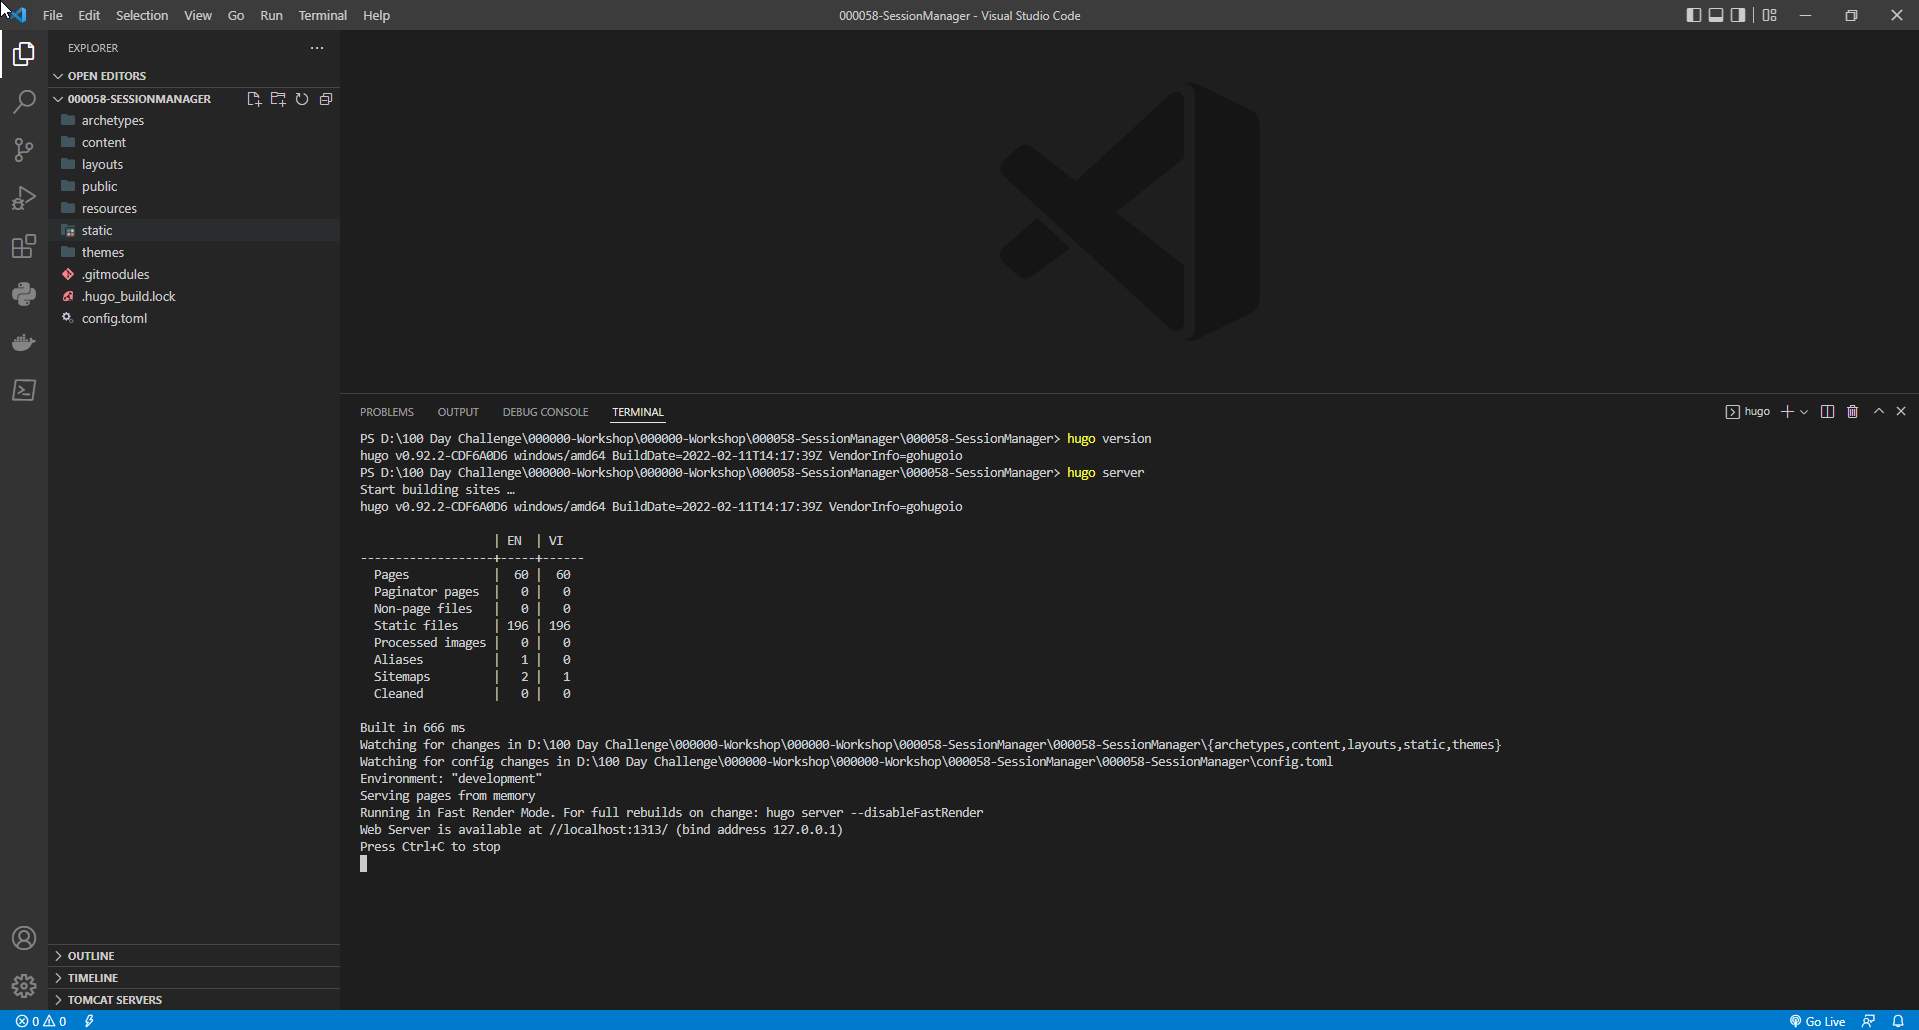Open the Help menu

(x=376, y=15)
